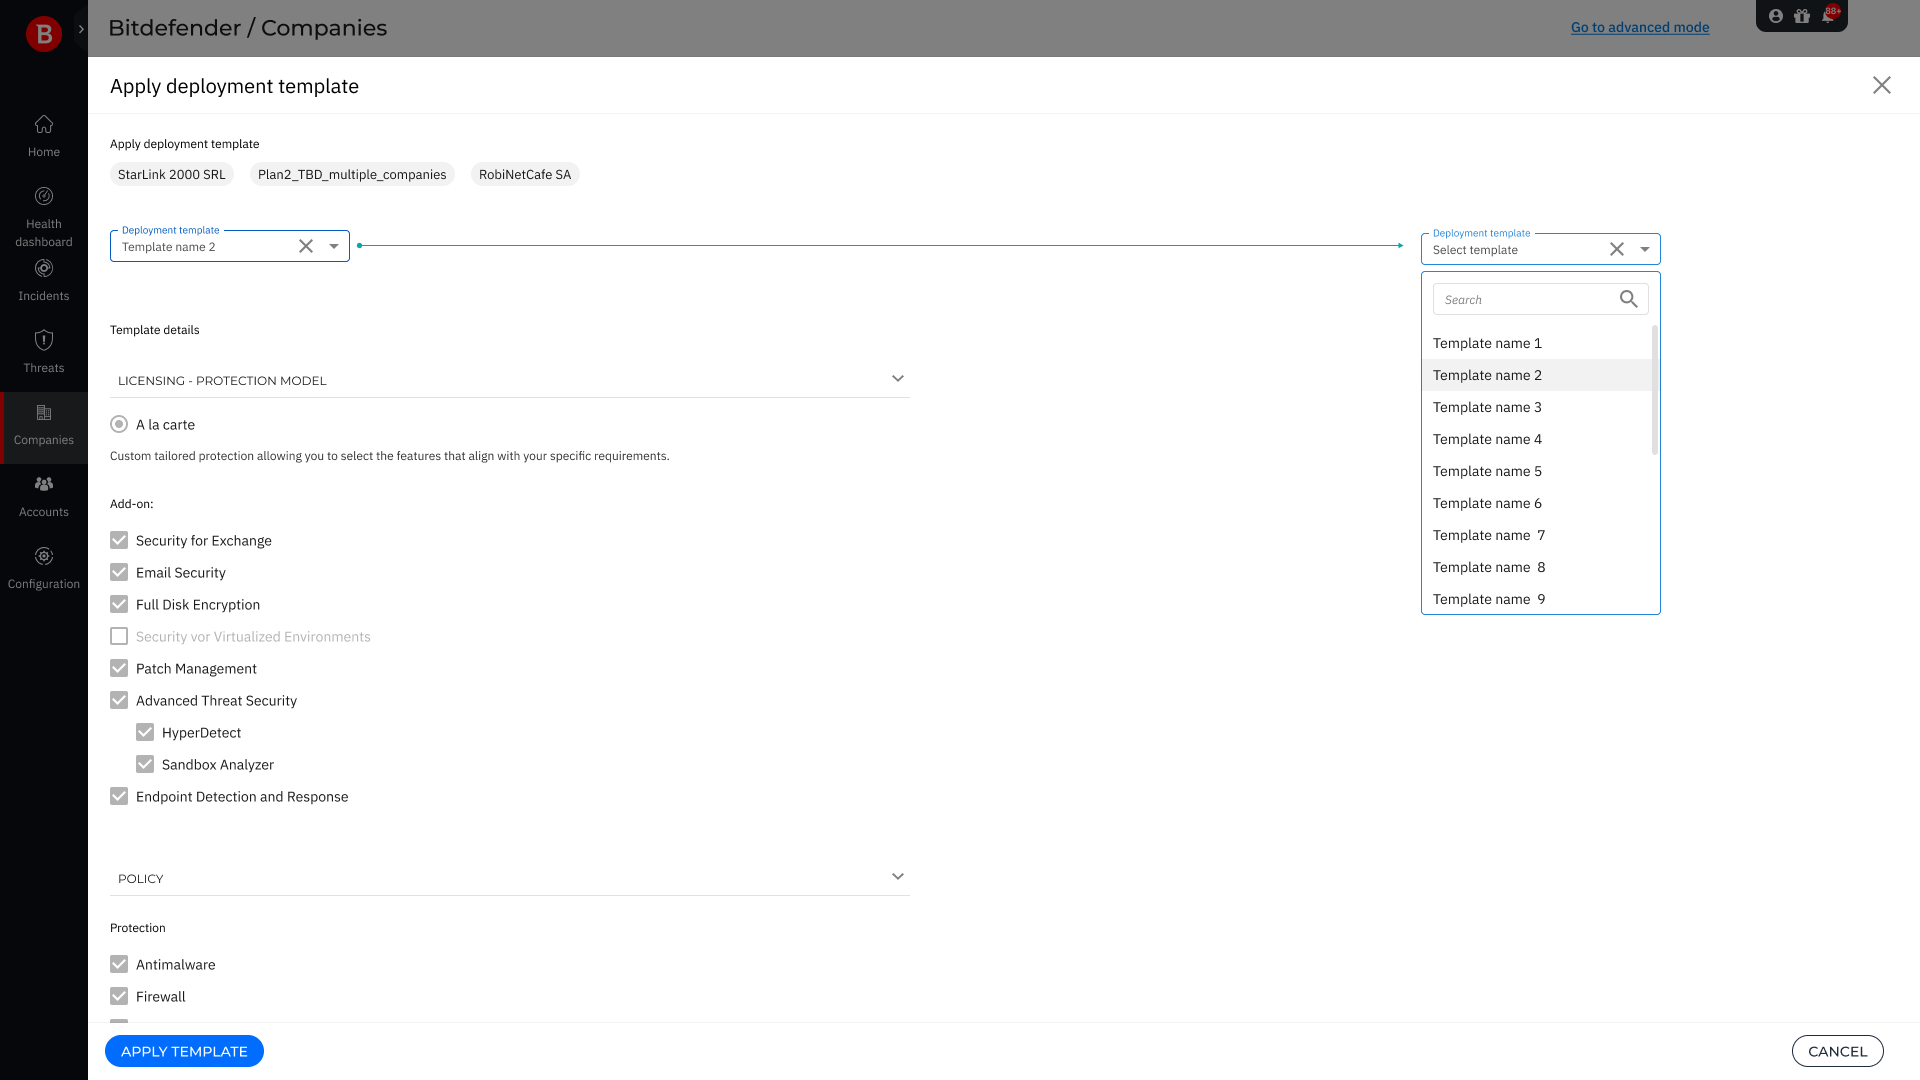Click the StarLink 2000 SRL chip
Screen dimensions: 1920x1080
click(x=172, y=174)
